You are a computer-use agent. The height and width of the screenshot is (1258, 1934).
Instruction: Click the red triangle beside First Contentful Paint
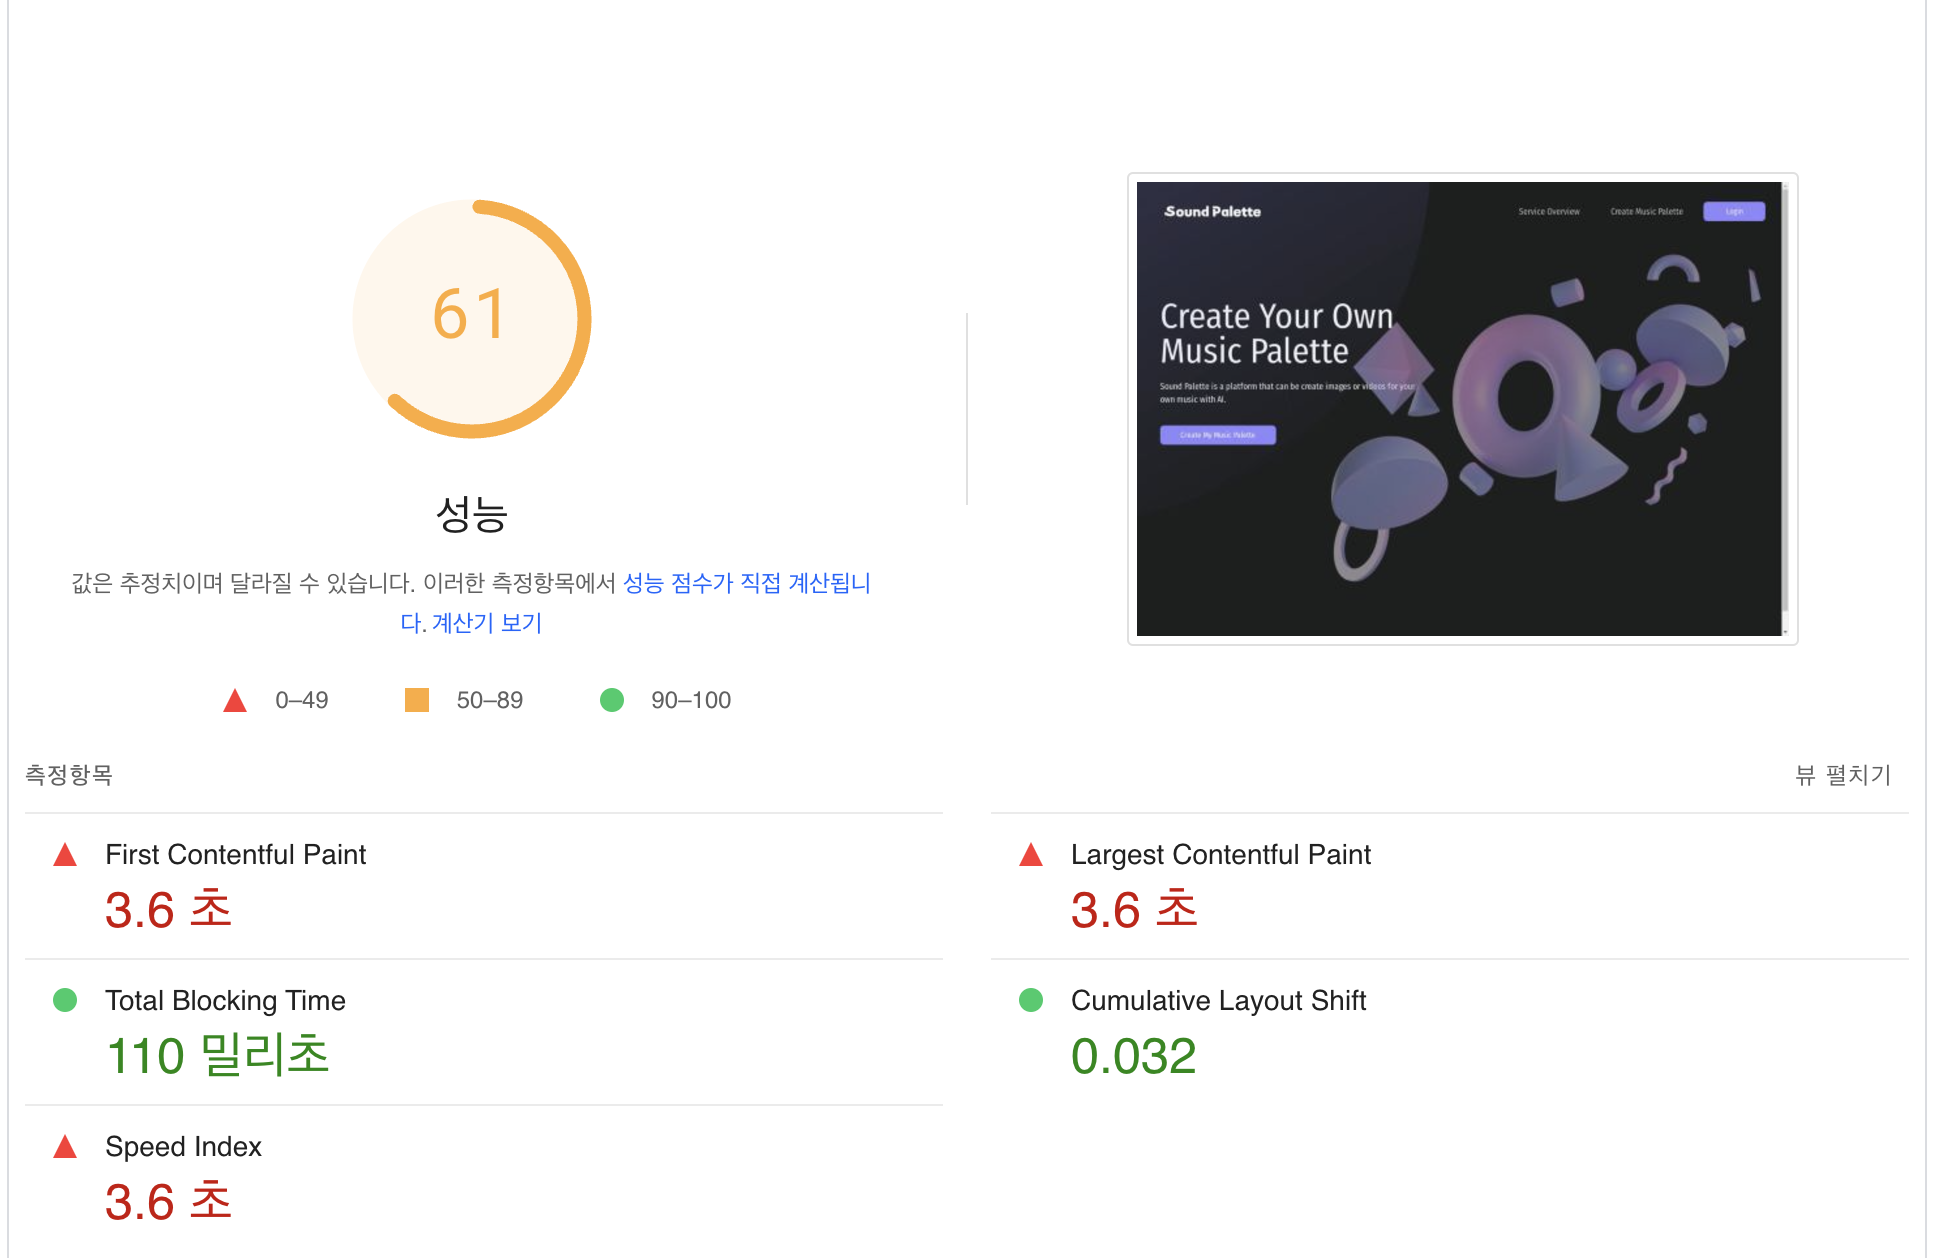tap(65, 854)
